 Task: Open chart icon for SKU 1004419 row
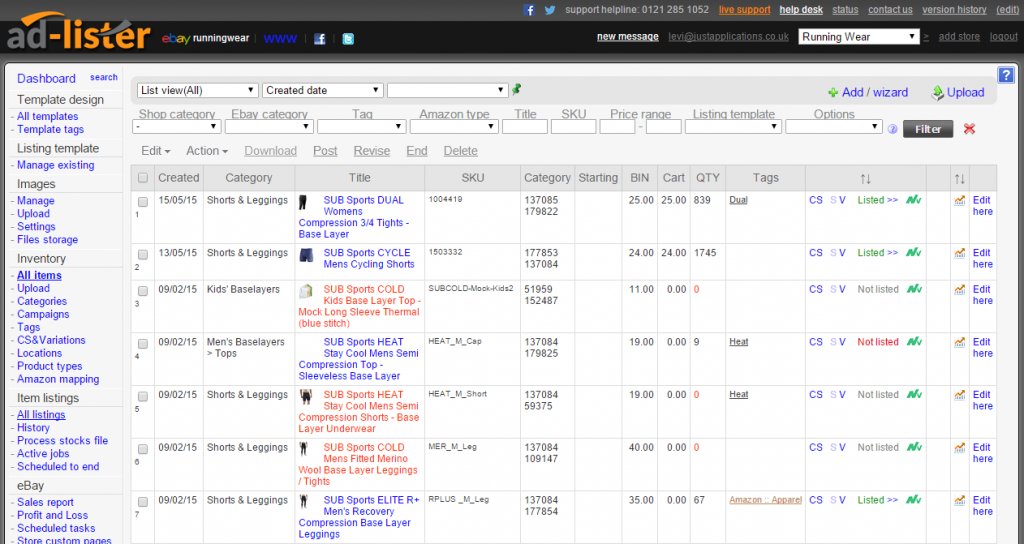click(x=959, y=200)
